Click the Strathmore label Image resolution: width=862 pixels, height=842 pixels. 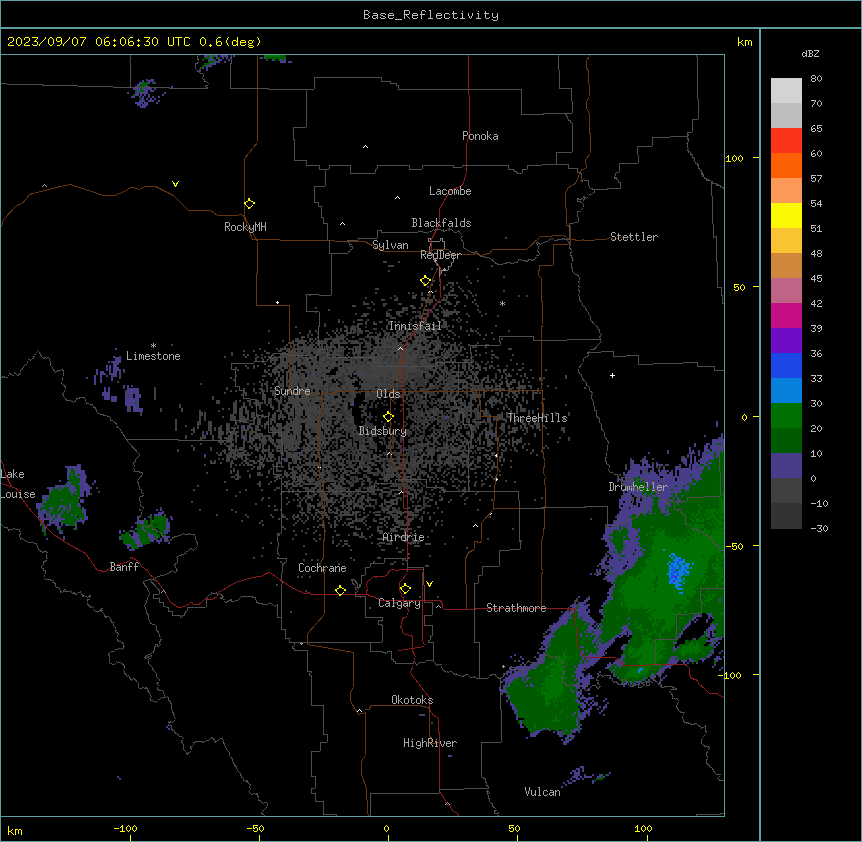pos(516,608)
